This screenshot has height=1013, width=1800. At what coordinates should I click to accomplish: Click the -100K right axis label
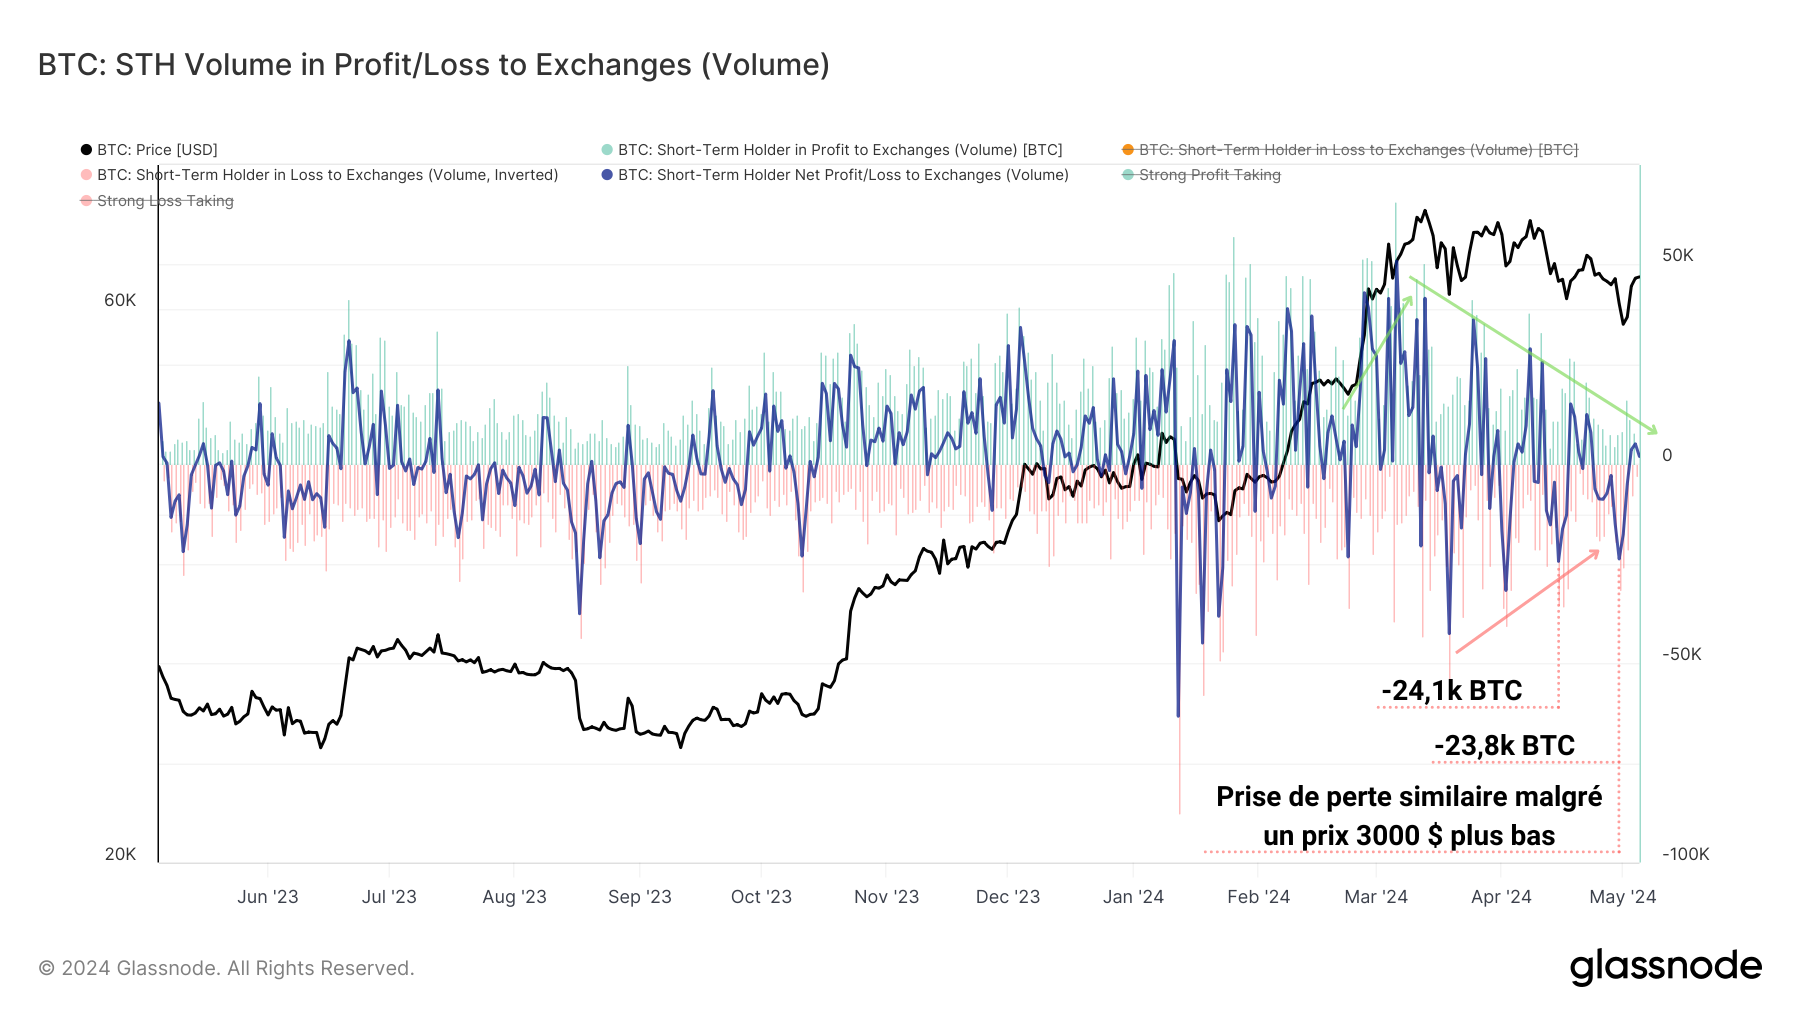1685,855
